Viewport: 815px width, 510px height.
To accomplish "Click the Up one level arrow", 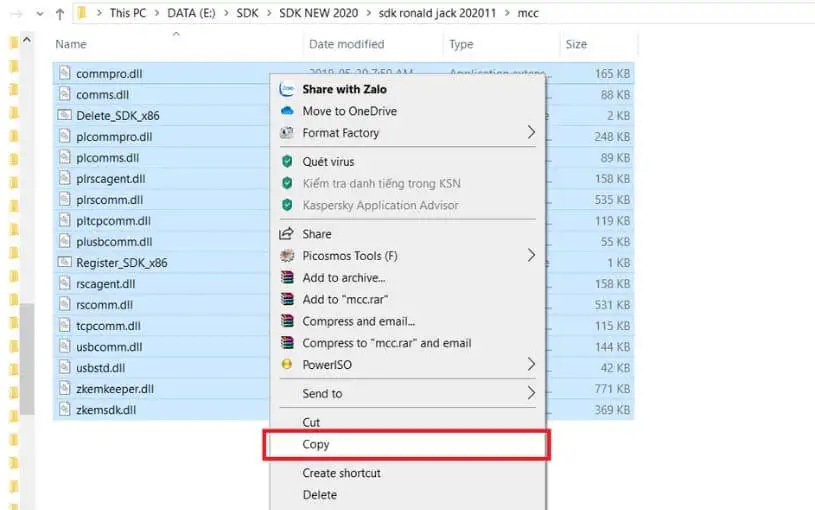I will [x=60, y=14].
